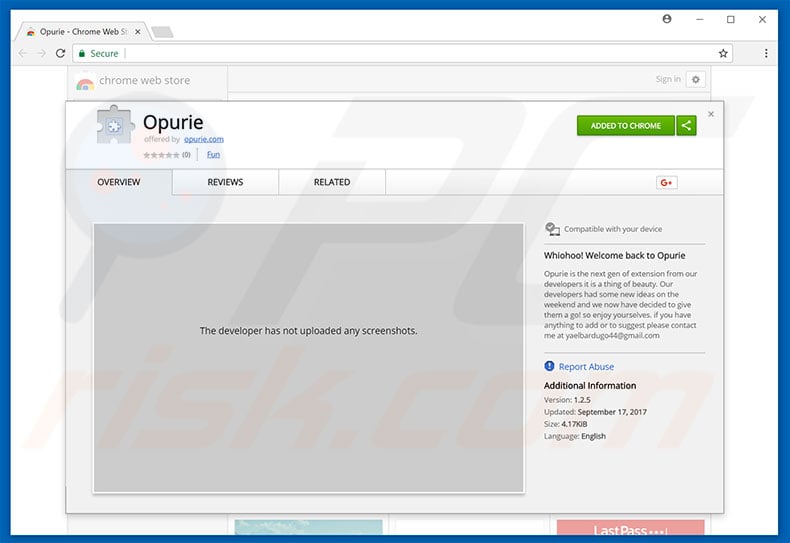
Task: Open the Chrome profile avatar icon
Action: pos(667,19)
